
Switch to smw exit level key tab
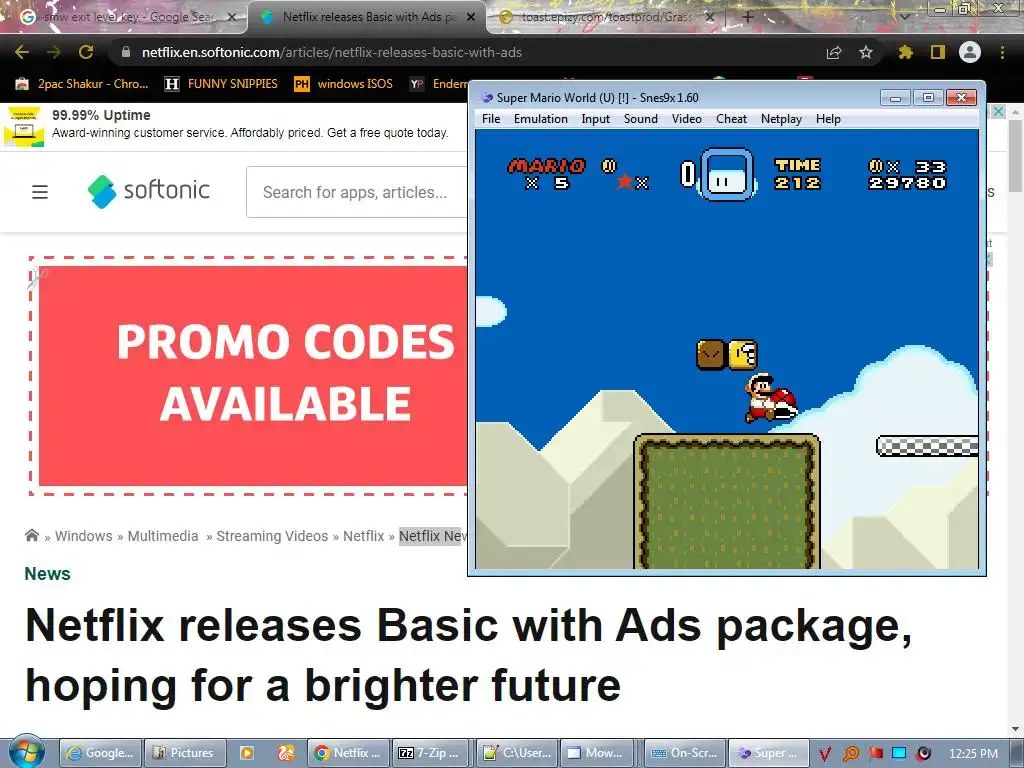pos(123,17)
